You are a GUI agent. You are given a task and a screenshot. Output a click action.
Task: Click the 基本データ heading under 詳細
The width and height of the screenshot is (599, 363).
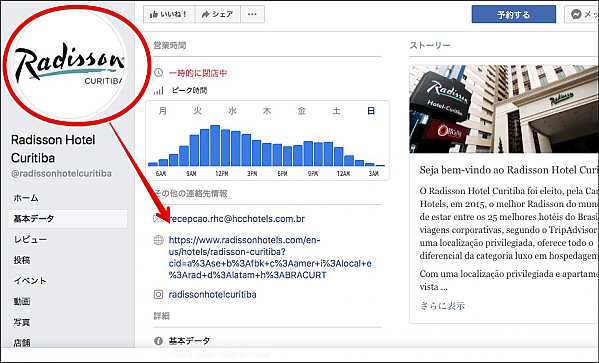[189, 341]
